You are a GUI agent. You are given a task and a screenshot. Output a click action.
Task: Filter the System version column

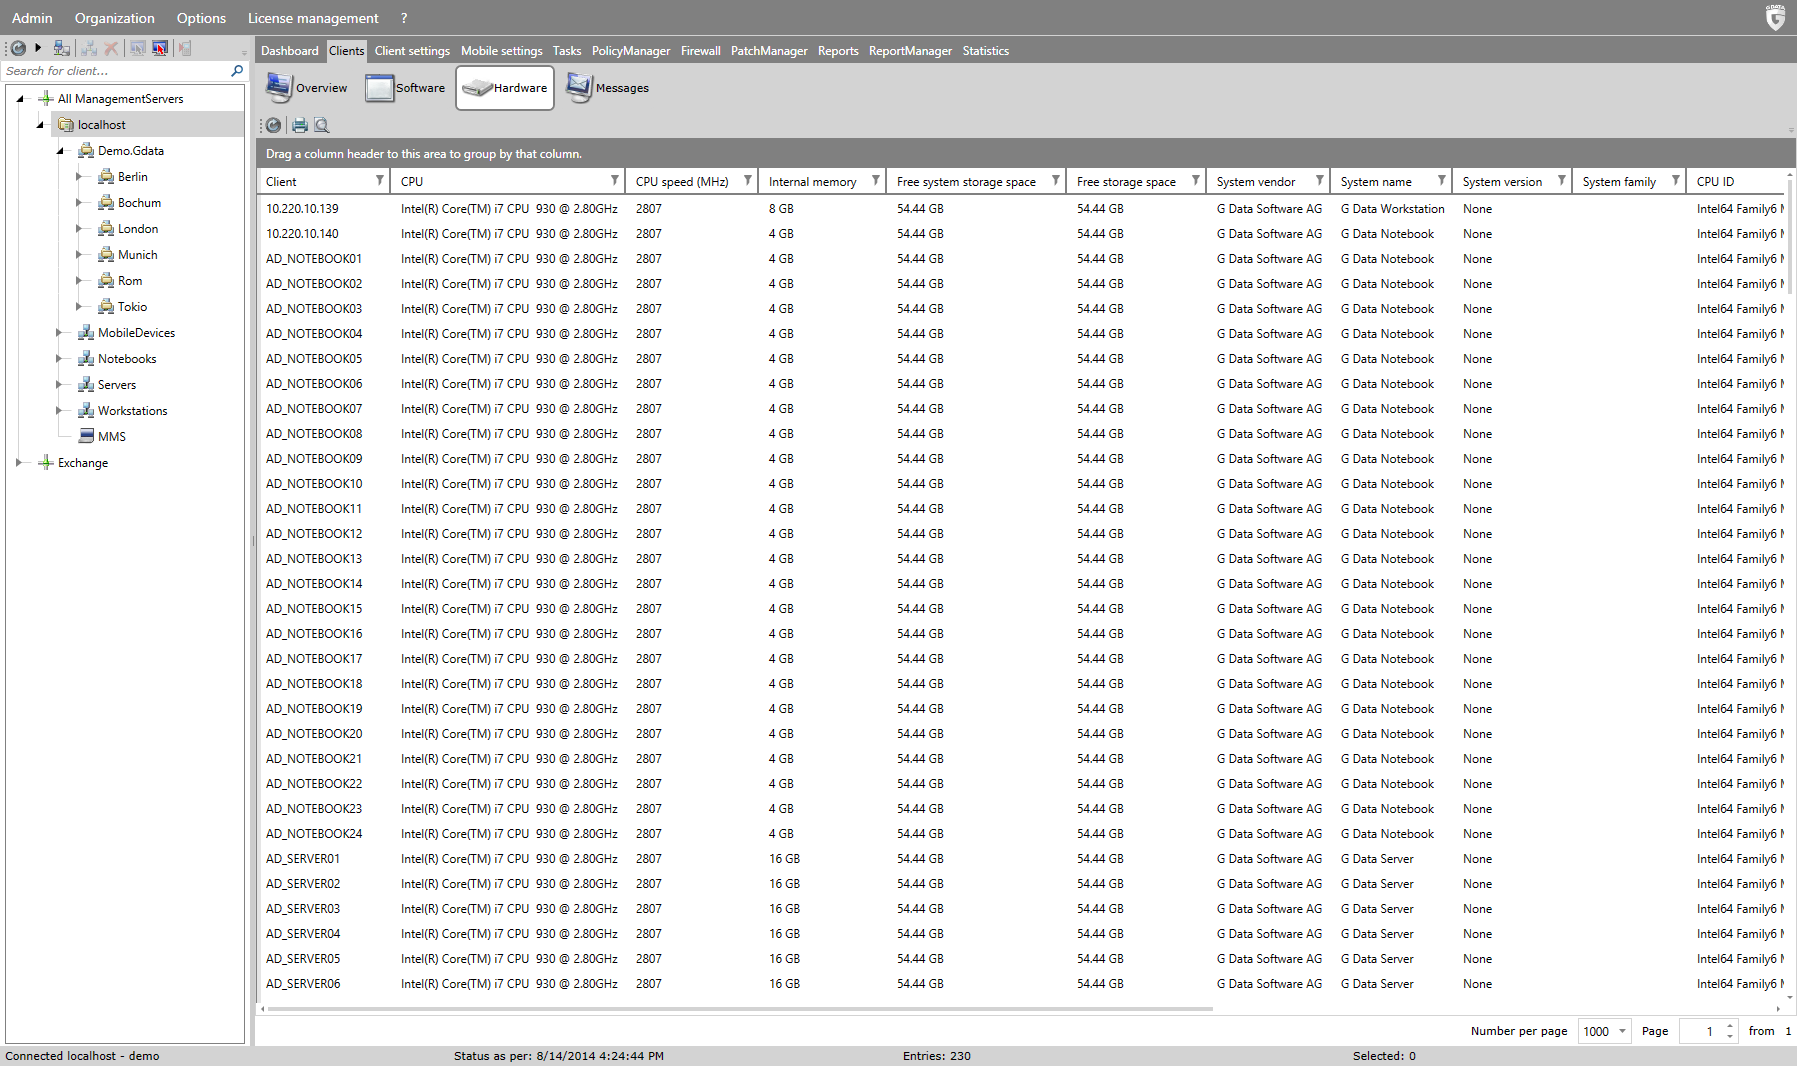1562,181
